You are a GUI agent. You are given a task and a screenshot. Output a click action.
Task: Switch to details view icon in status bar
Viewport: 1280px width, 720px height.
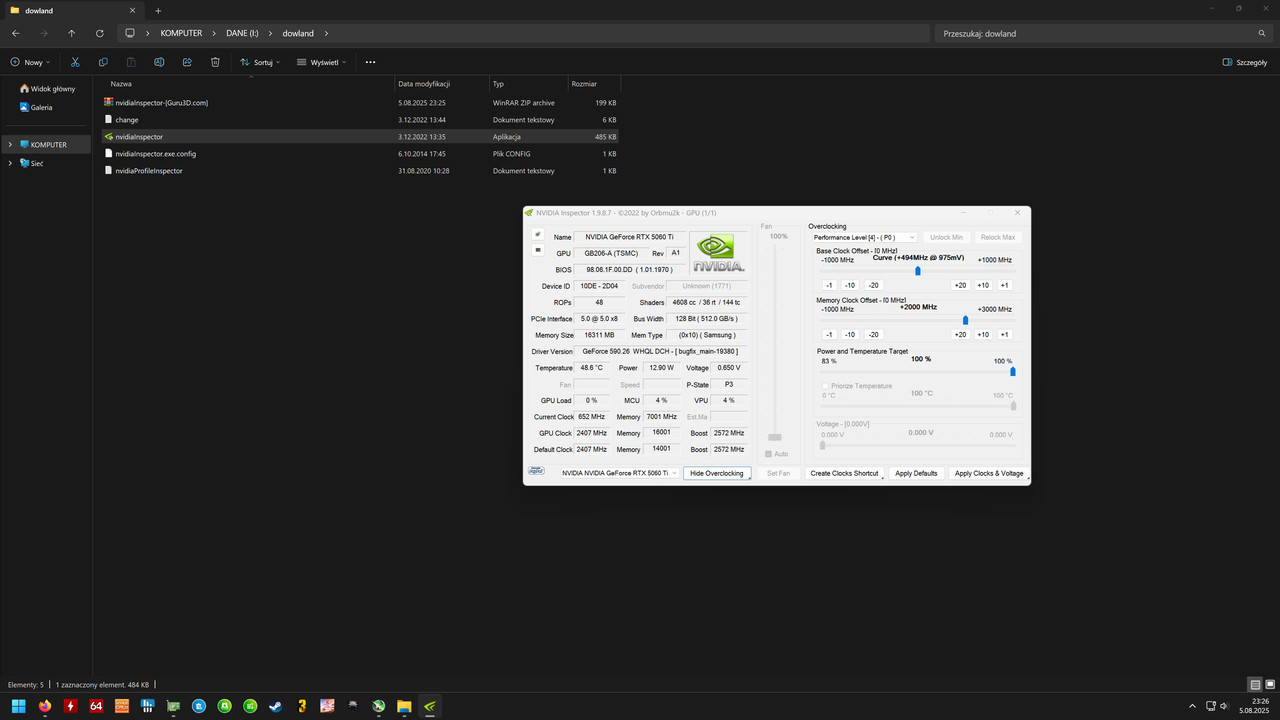[x=1255, y=685]
